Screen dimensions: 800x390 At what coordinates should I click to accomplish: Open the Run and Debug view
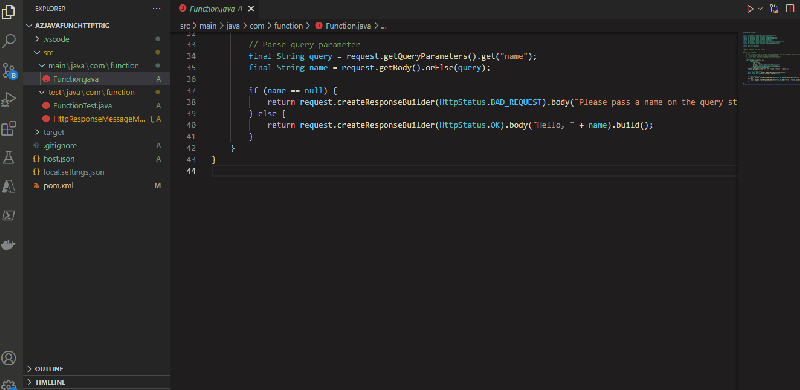coord(9,100)
